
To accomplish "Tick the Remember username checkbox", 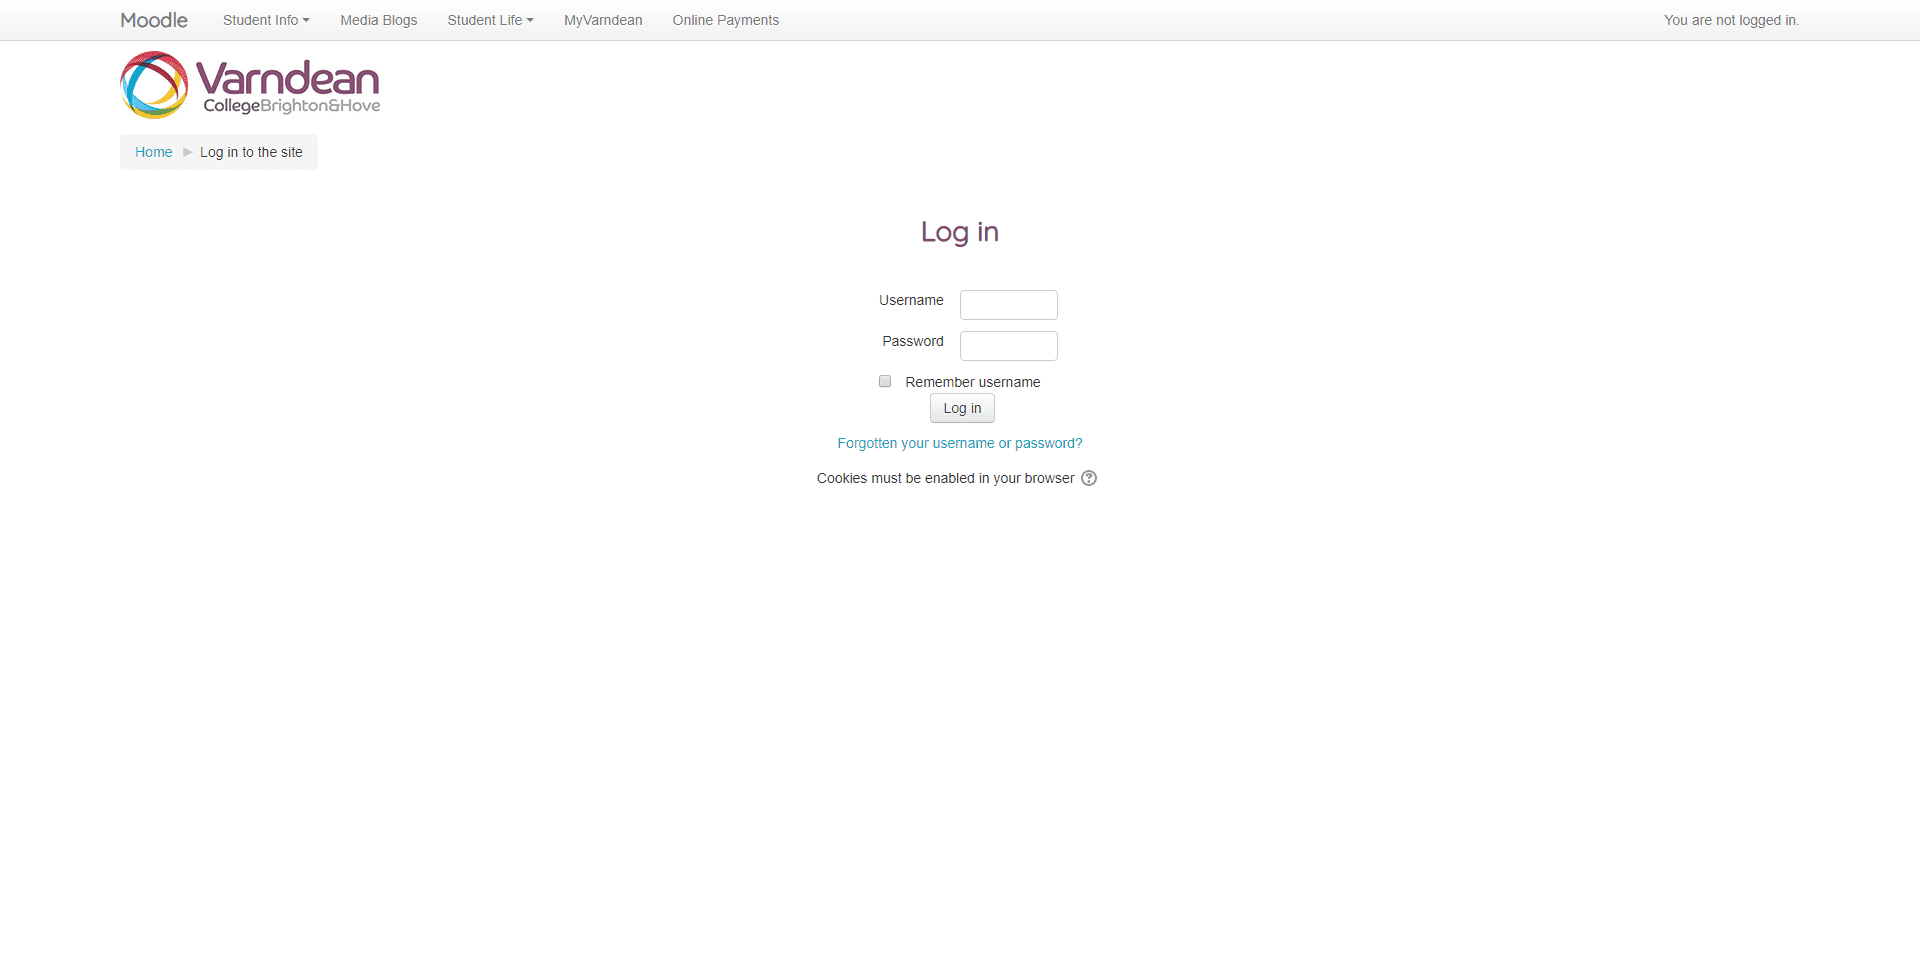I will tap(885, 381).
